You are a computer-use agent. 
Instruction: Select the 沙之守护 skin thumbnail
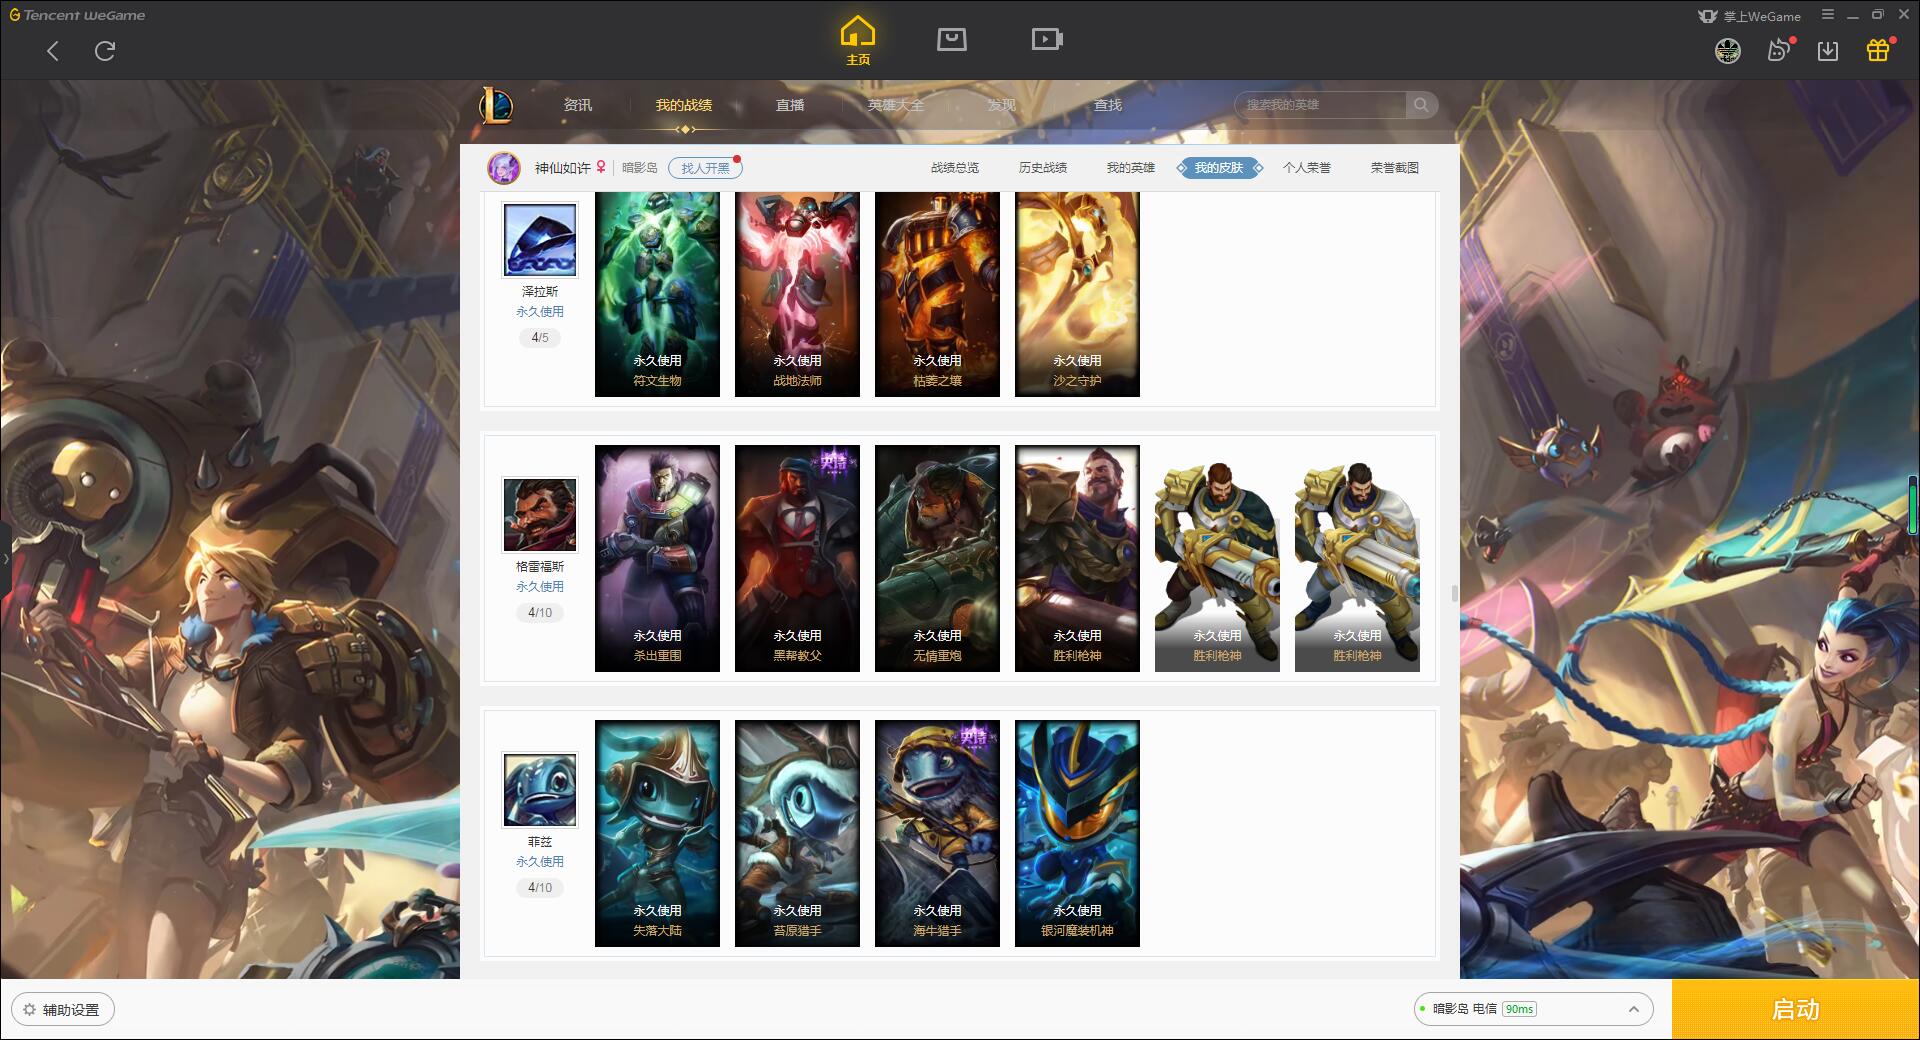1077,295
